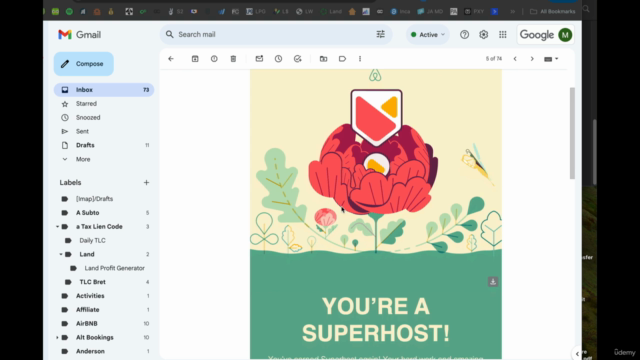
Task: Click in the Search mail field
Action: [x=276, y=34]
